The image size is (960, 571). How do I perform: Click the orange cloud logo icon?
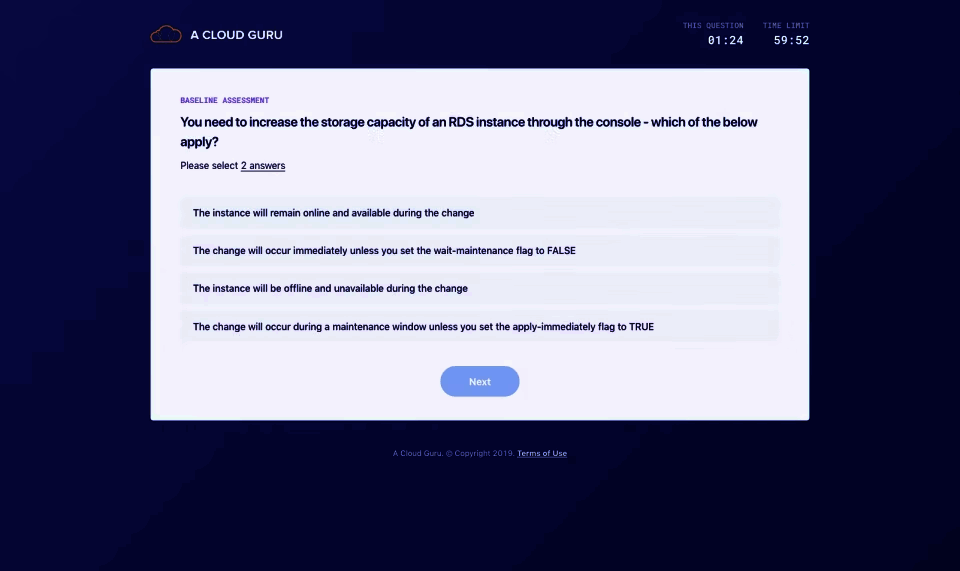point(165,35)
